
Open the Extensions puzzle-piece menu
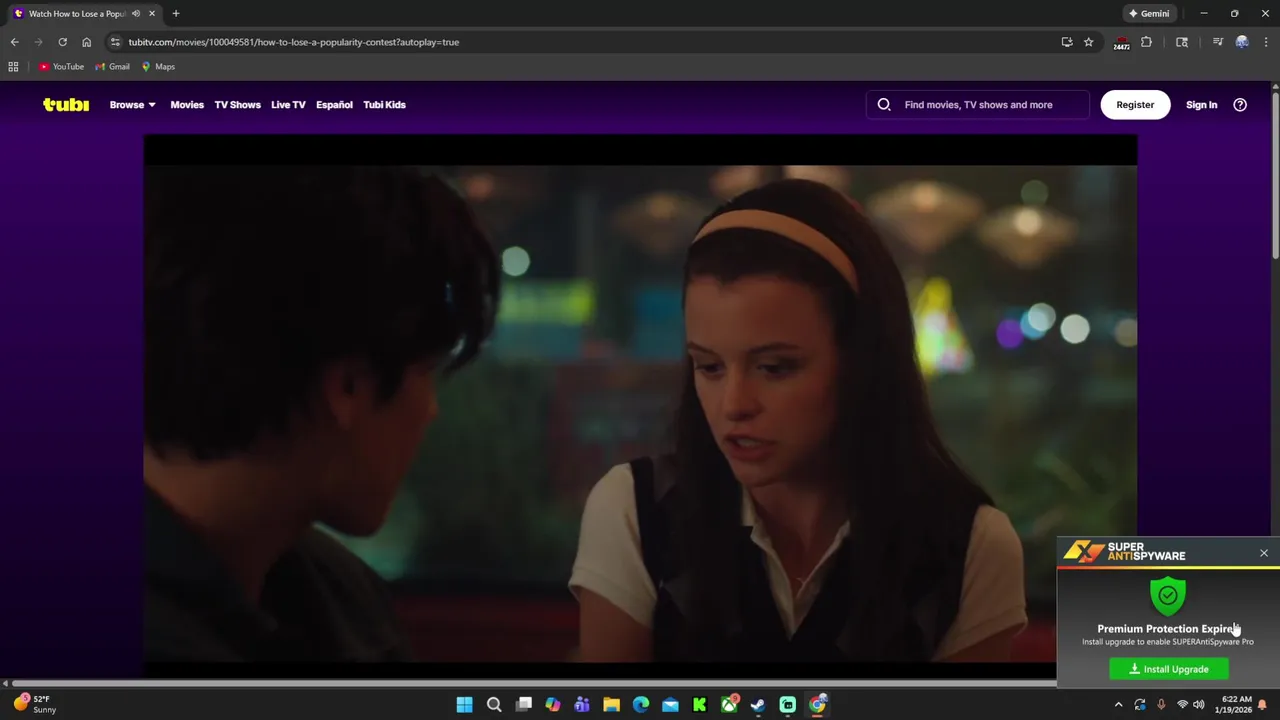(1146, 42)
